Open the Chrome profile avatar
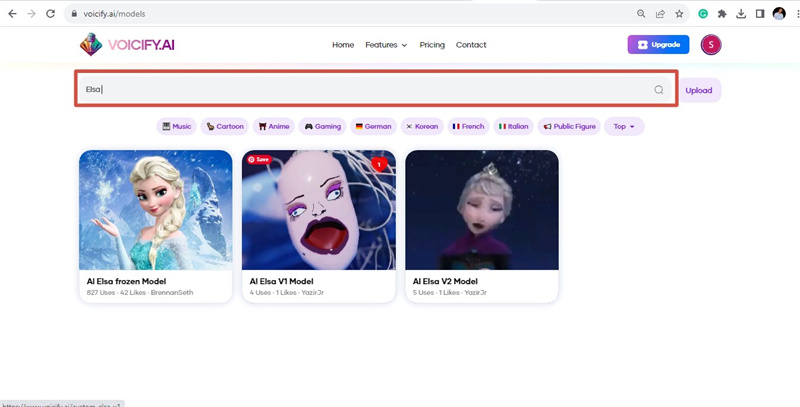This screenshot has height=407, width=800. (779, 14)
